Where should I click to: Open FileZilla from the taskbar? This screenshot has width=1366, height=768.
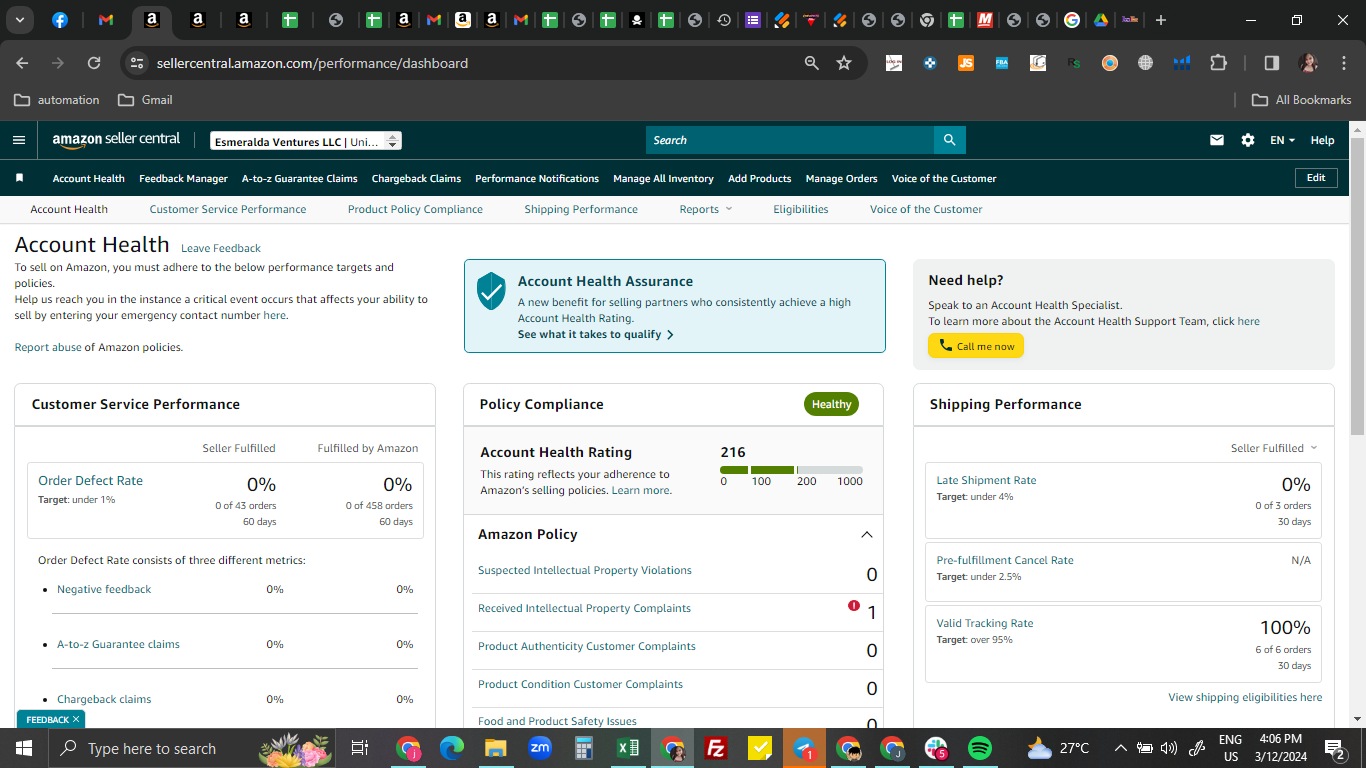click(716, 748)
